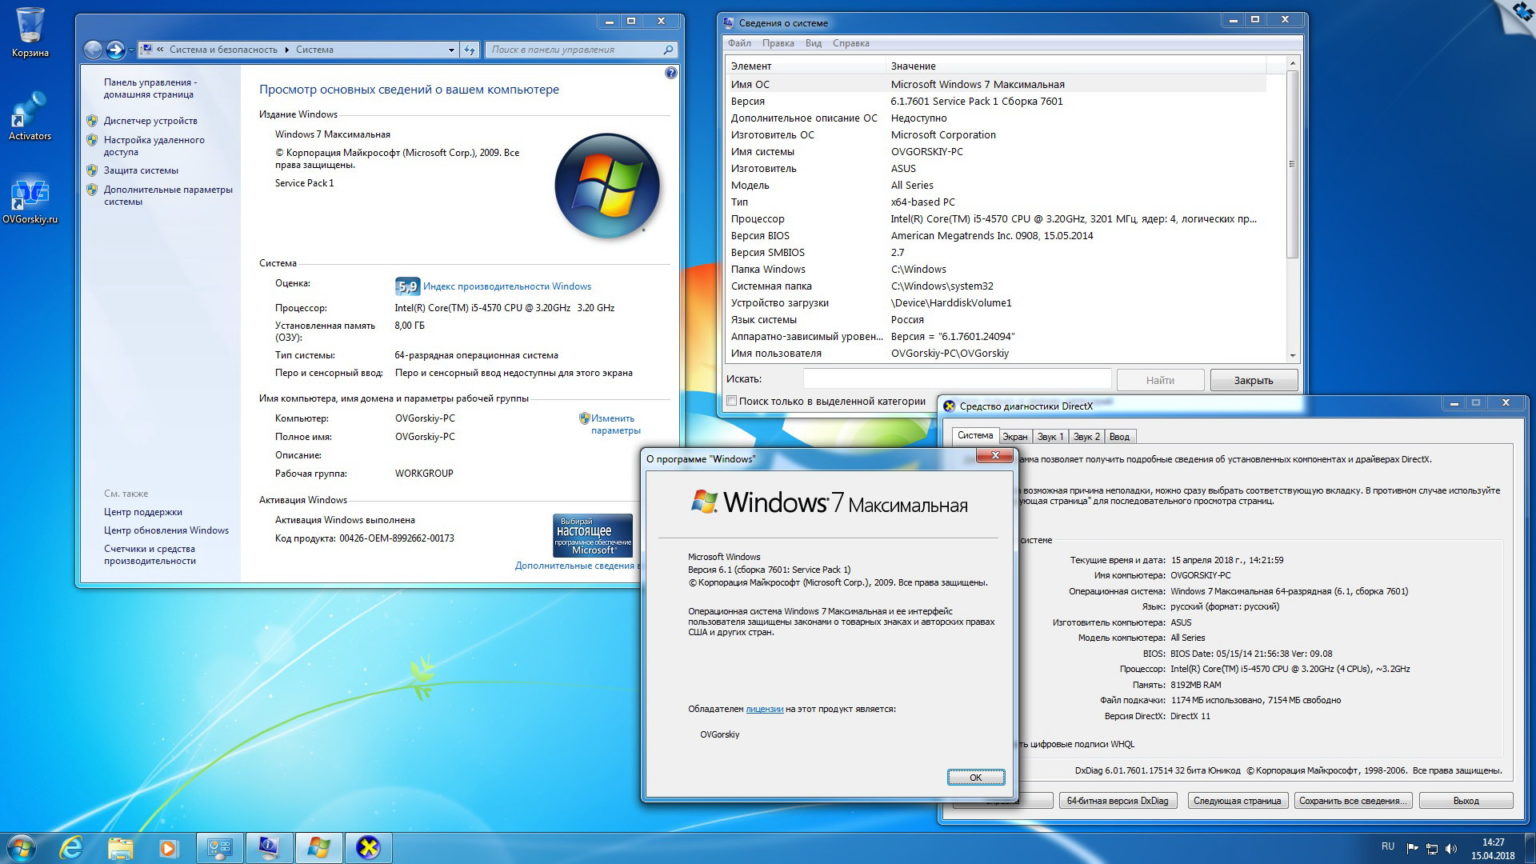Open Центр поддержки sidebar link
Screen dimensions: 1536x864
143,511
